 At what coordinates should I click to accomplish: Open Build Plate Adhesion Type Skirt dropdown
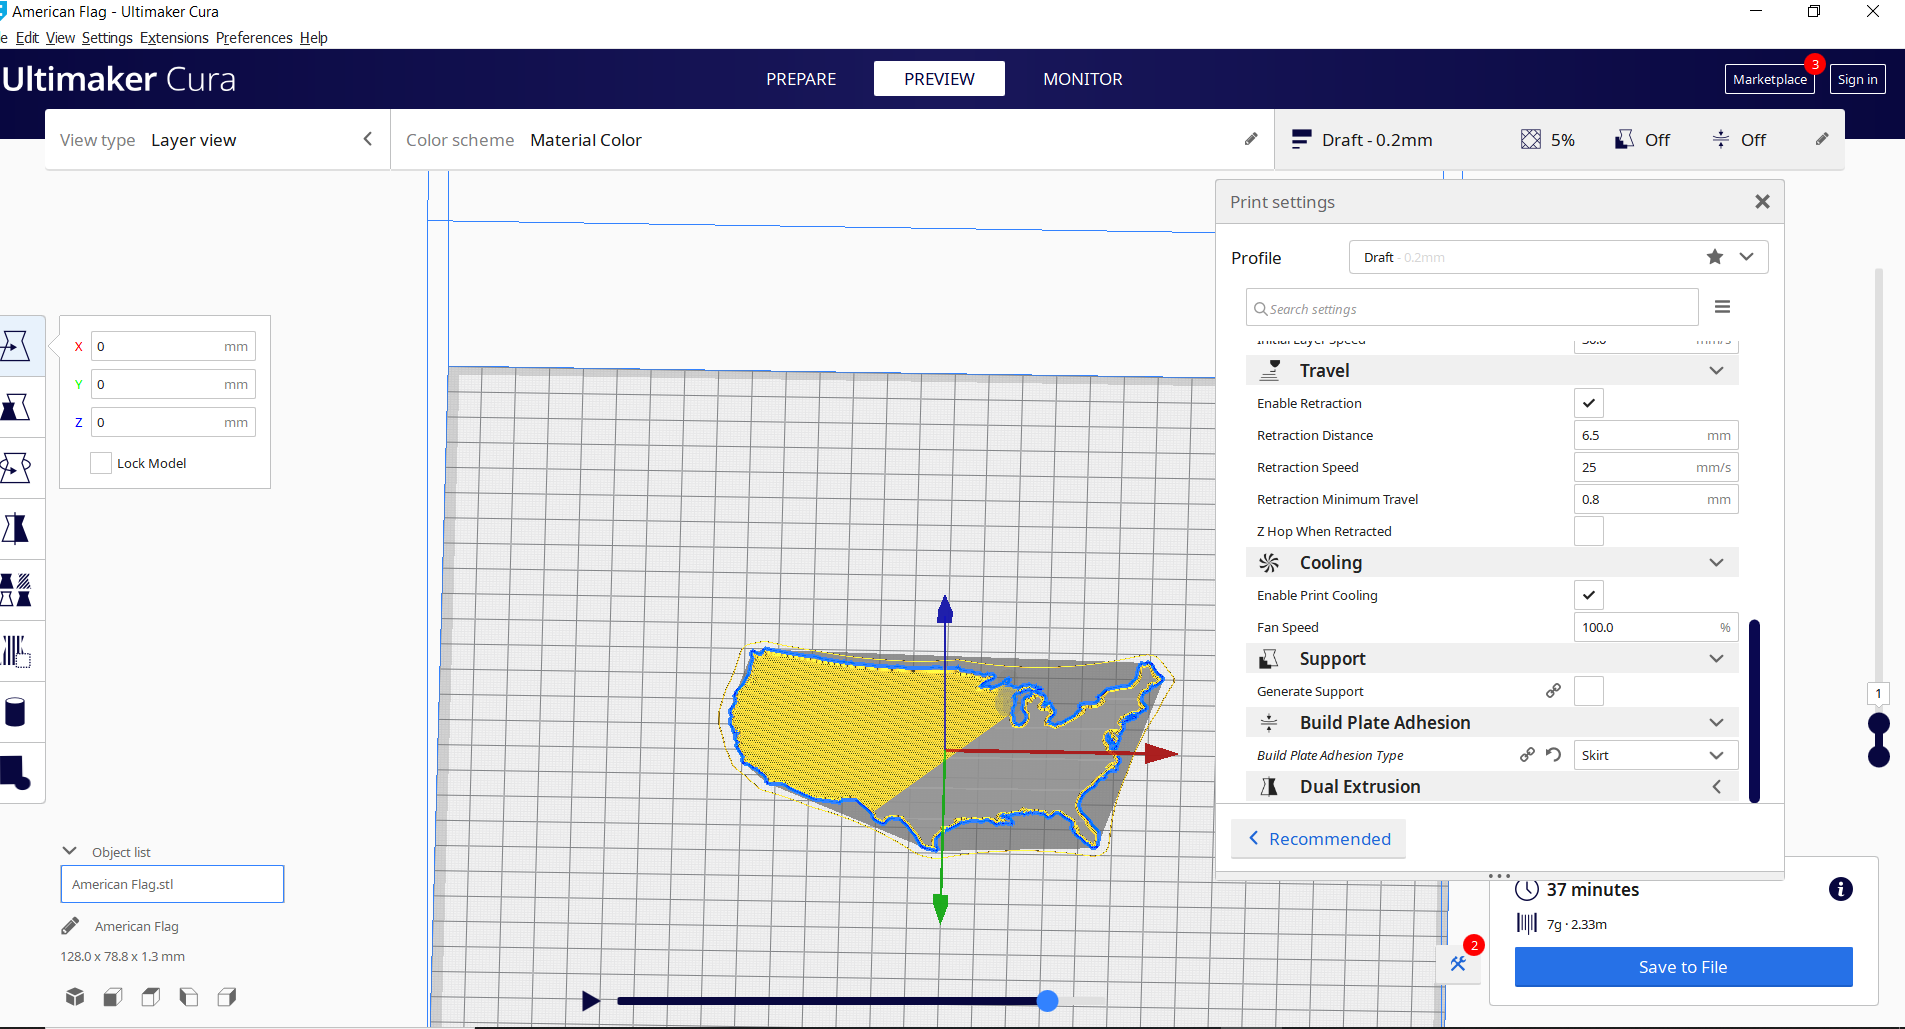click(1656, 755)
